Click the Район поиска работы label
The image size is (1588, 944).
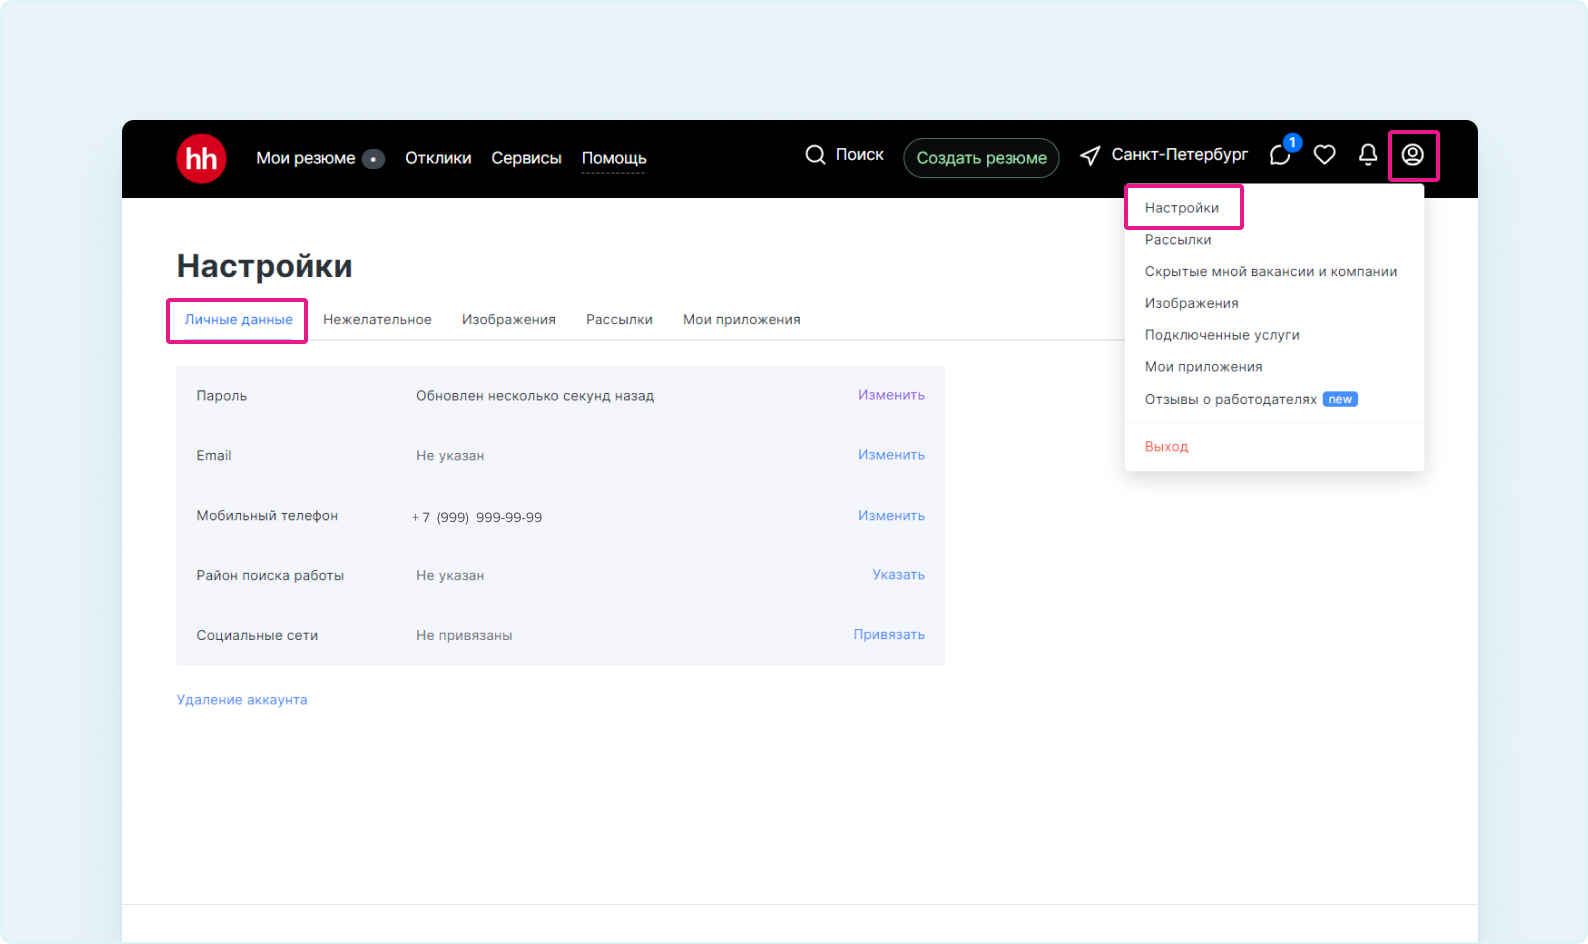pyautogui.click(x=270, y=576)
